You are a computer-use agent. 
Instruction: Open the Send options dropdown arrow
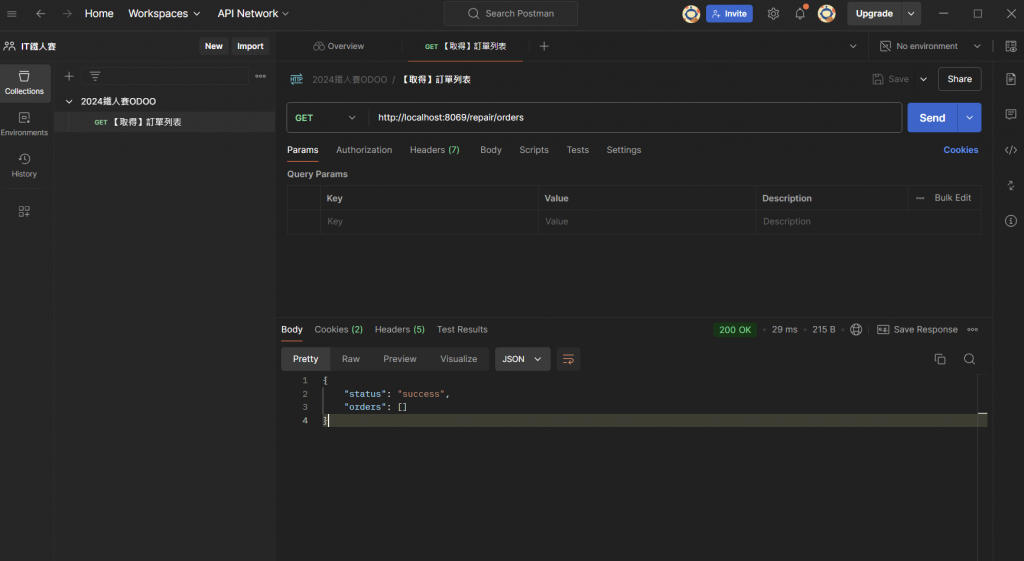[970, 118]
